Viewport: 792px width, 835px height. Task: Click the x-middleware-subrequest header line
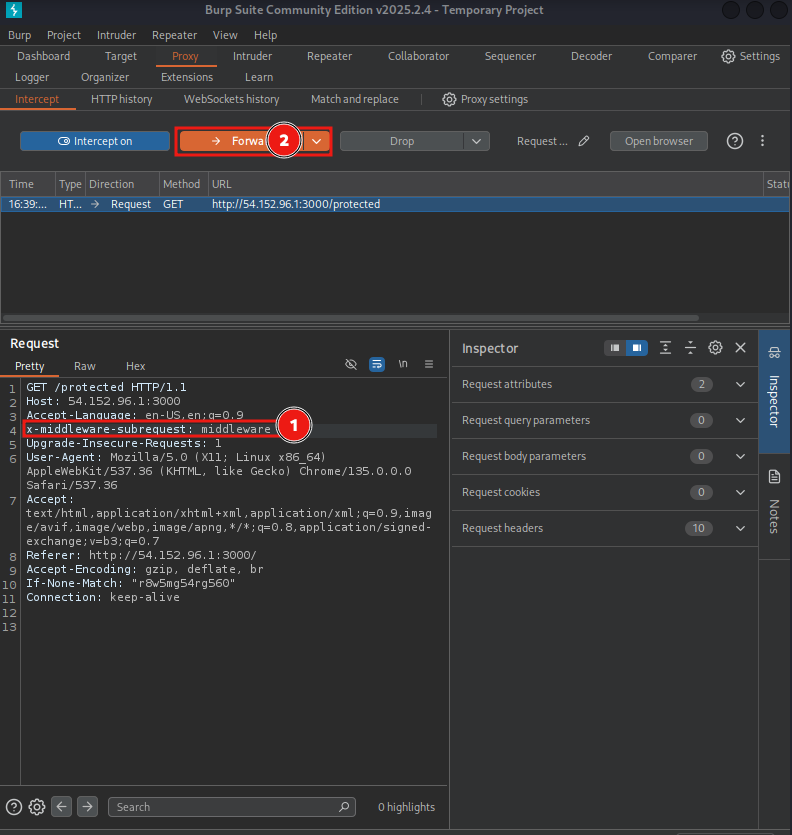click(149, 429)
